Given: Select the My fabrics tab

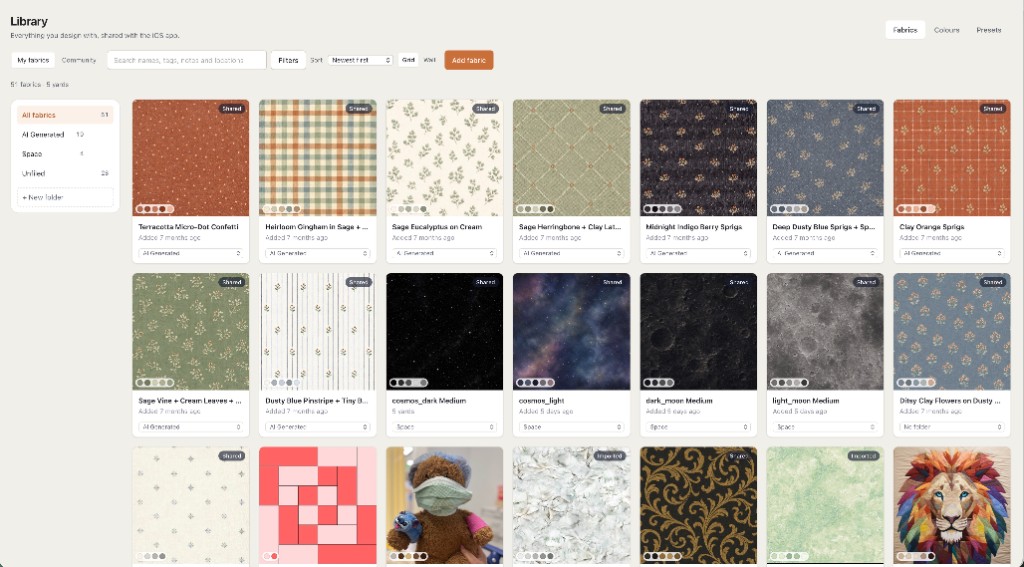Looking at the screenshot, I should (33, 60).
